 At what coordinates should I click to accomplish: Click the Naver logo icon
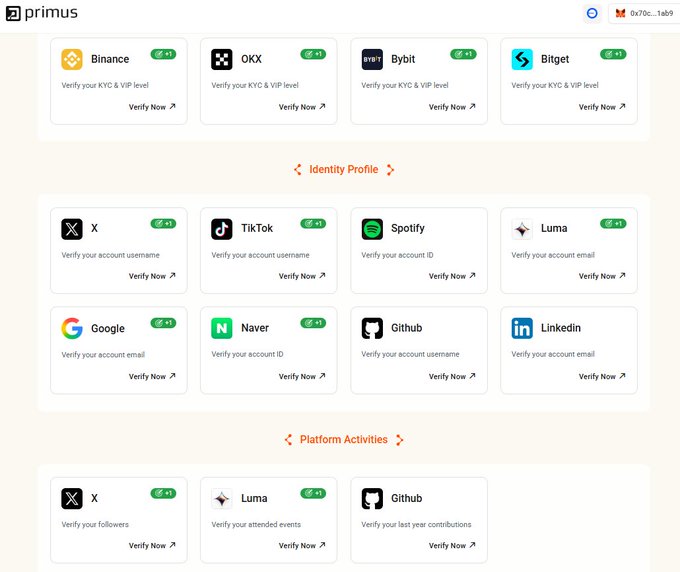222,328
